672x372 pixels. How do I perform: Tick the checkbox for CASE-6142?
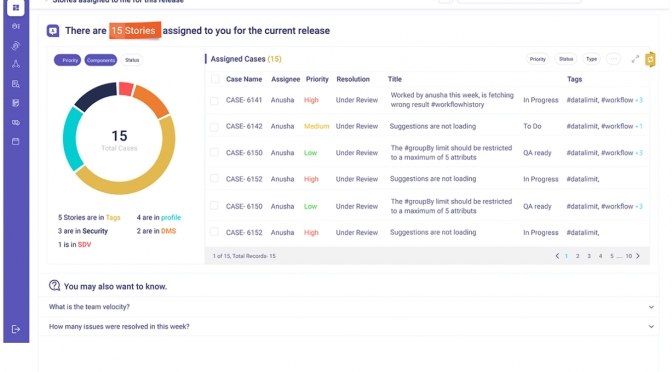[x=214, y=127]
